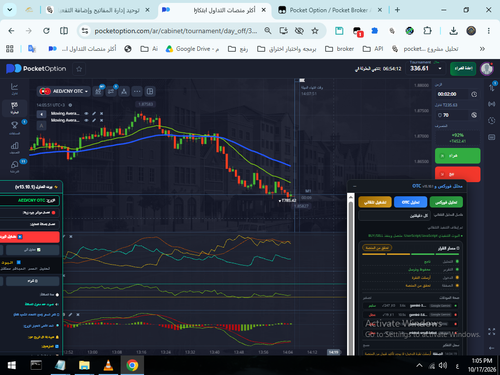
Task: Open the user avatar profile menu
Action: pyautogui.click(x=487, y=69)
